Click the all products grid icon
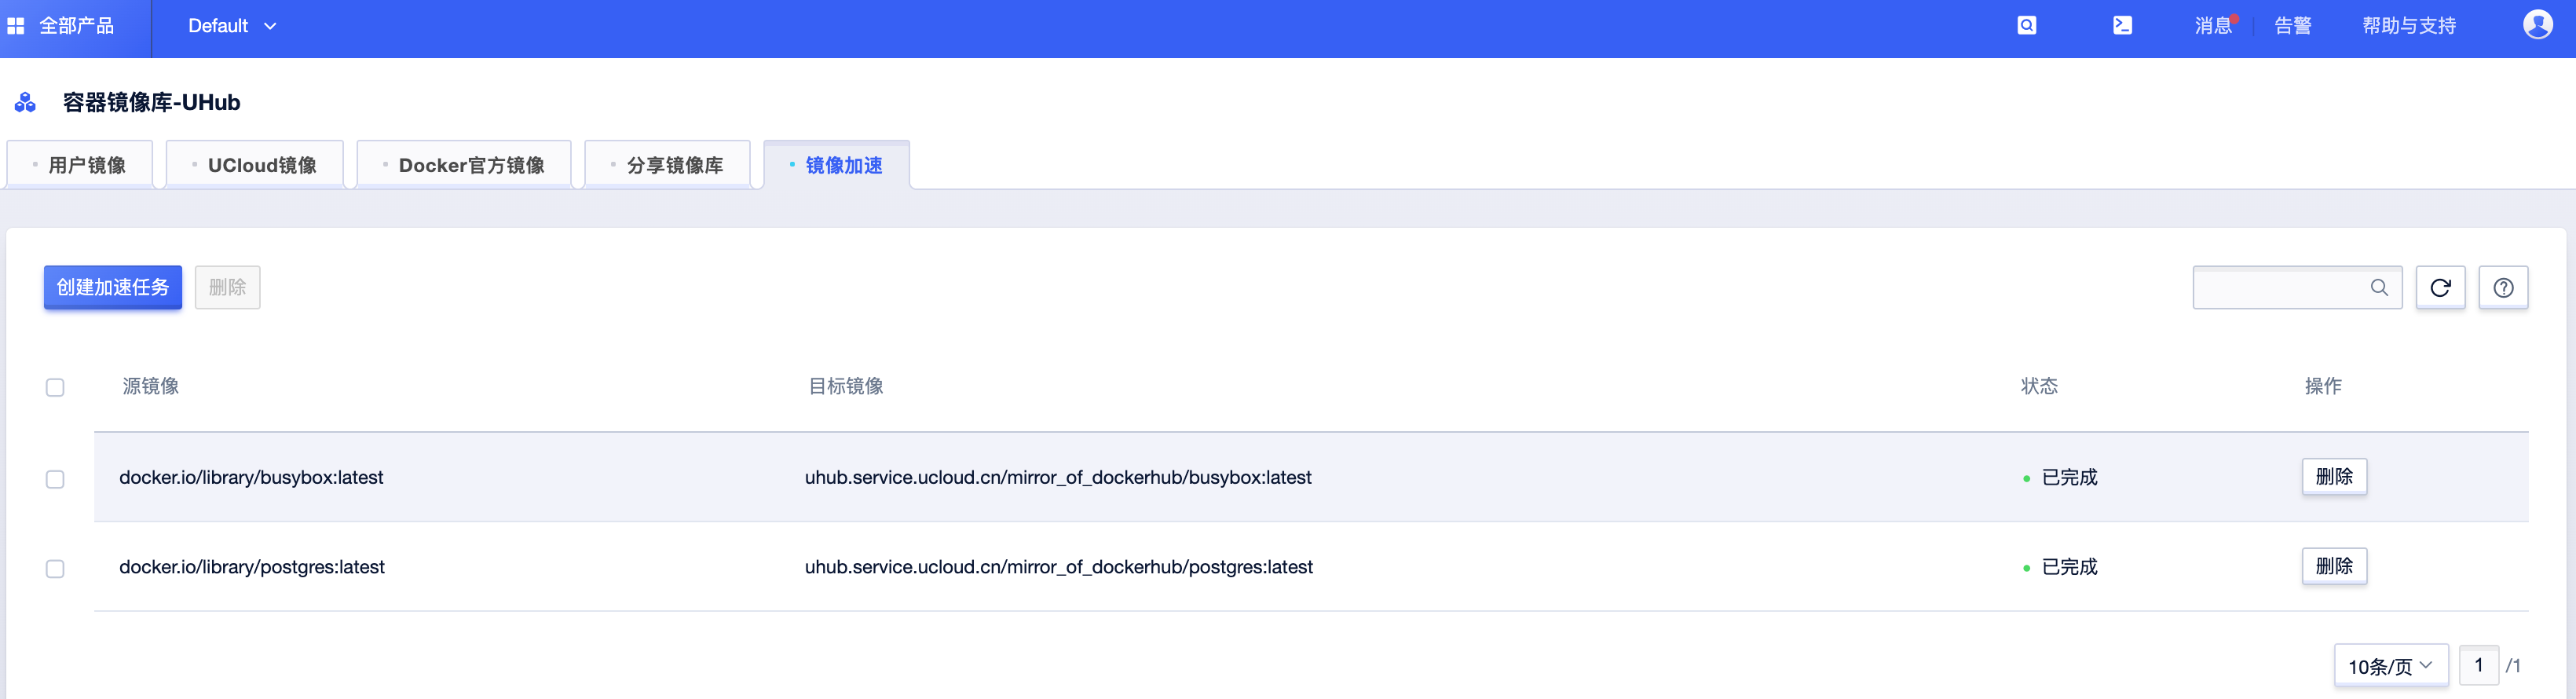 coord(15,25)
